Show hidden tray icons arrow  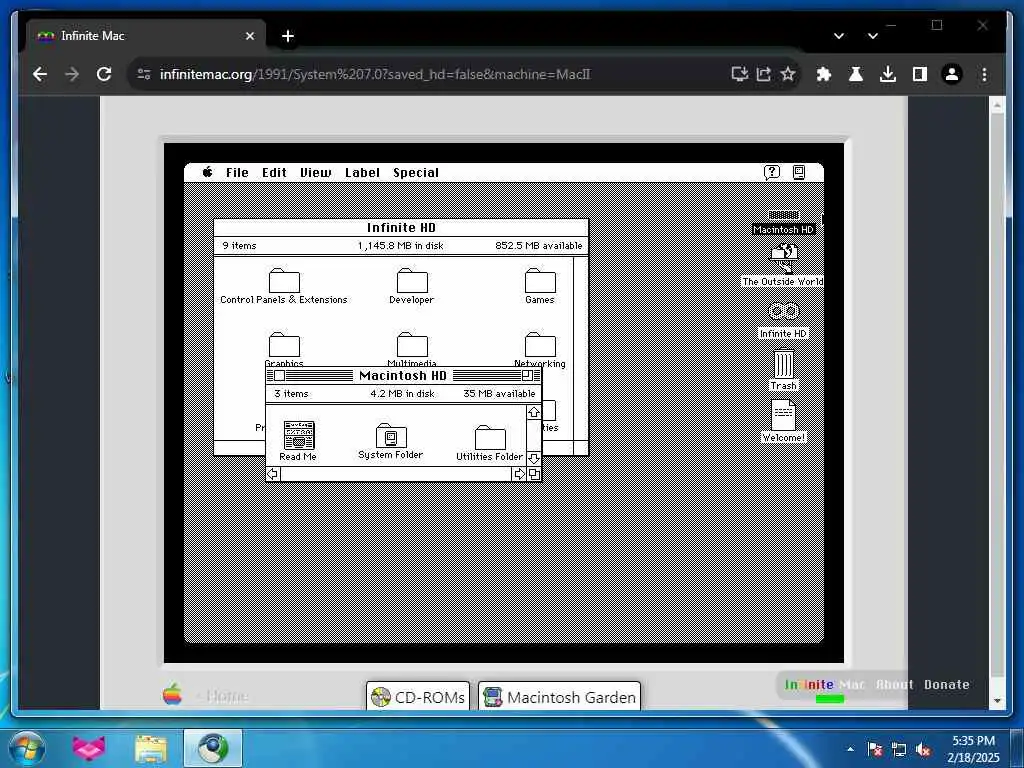coord(850,749)
